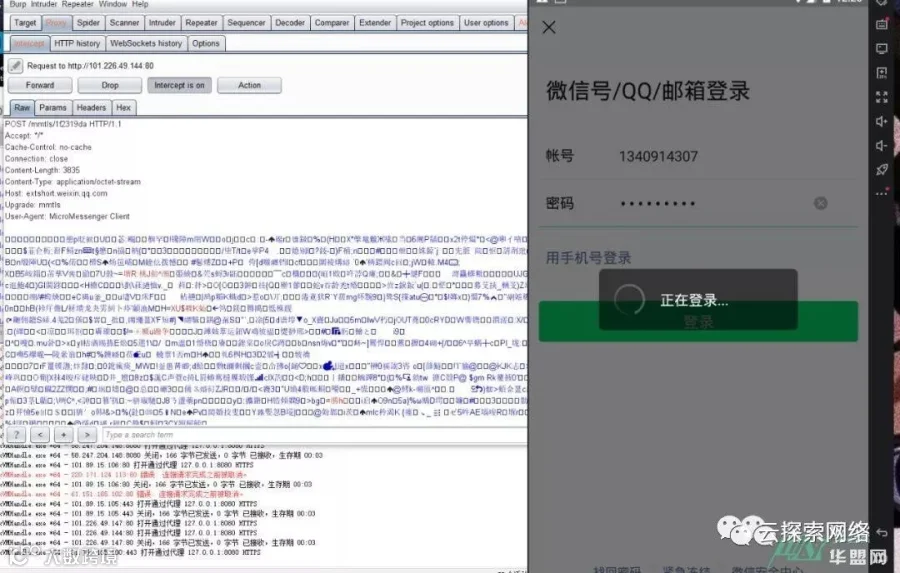Click the emulator volume up icon

click(x=882, y=121)
